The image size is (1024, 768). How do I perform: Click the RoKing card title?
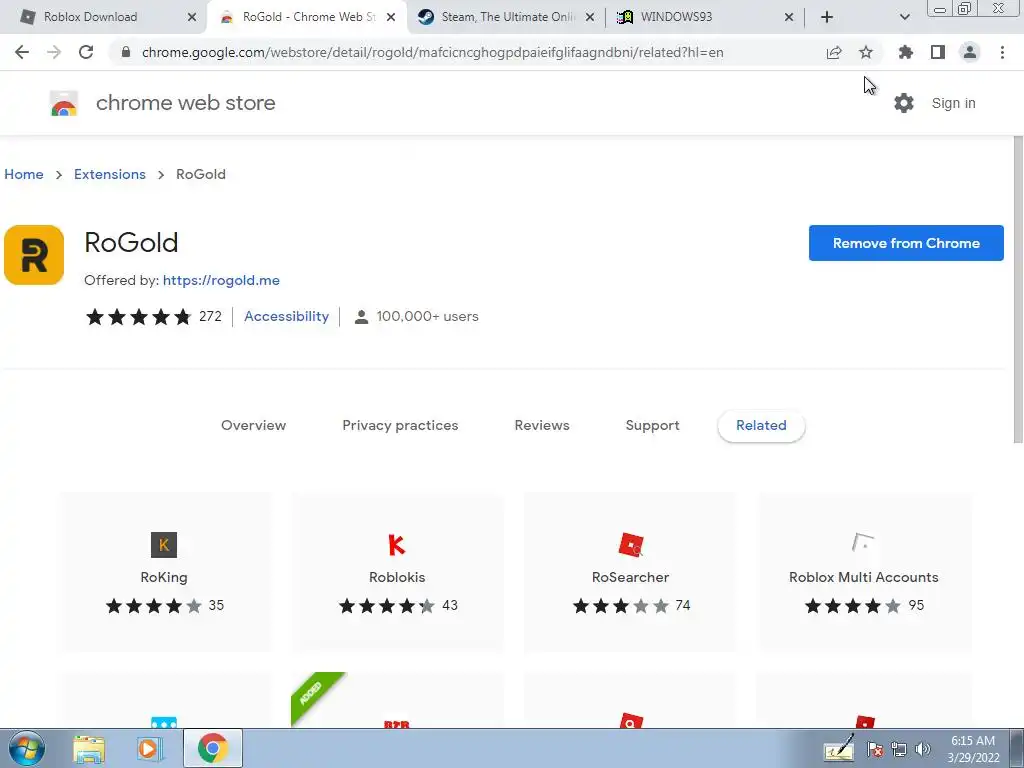coord(164,577)
